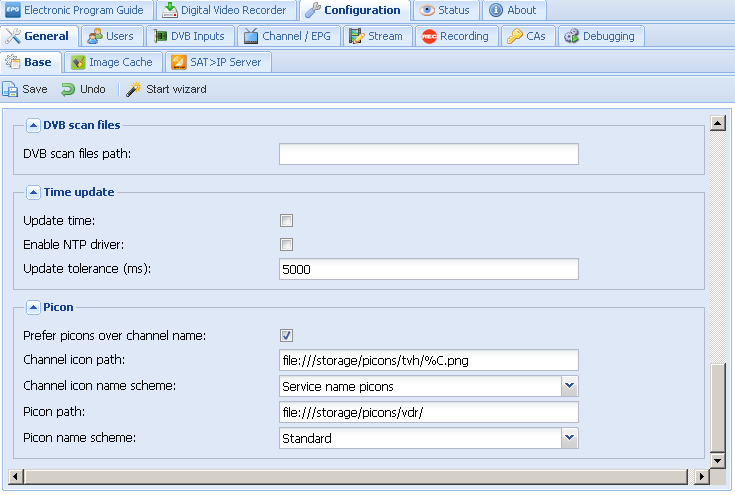
Task: Click the Stream film icon
Action: pos(357,36)
